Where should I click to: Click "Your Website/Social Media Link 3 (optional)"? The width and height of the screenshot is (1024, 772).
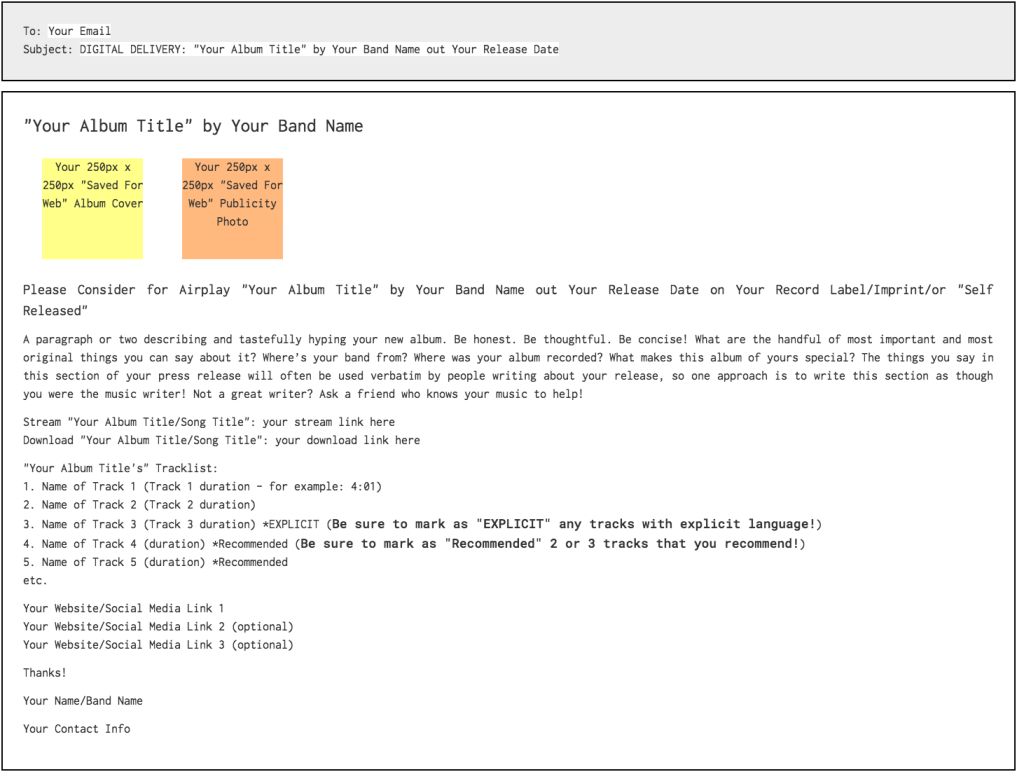[x=158, y=645]
